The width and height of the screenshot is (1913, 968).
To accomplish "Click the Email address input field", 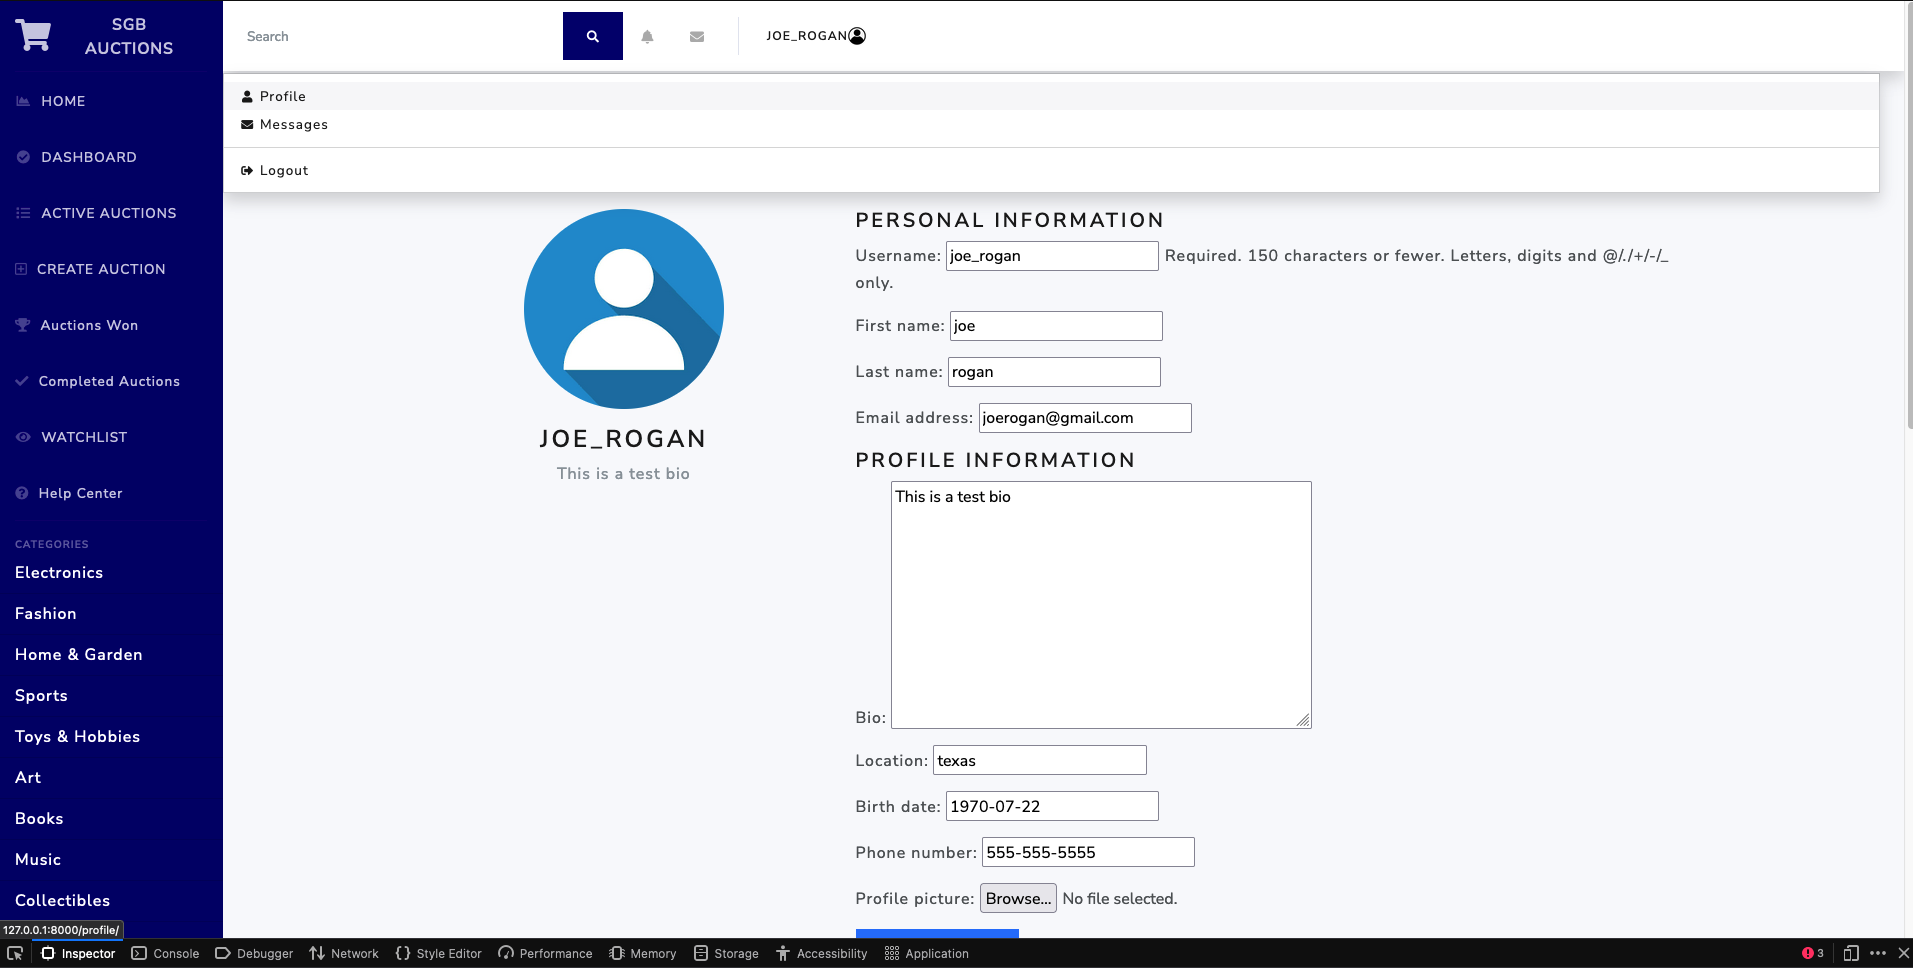I will click(1085, 418).
